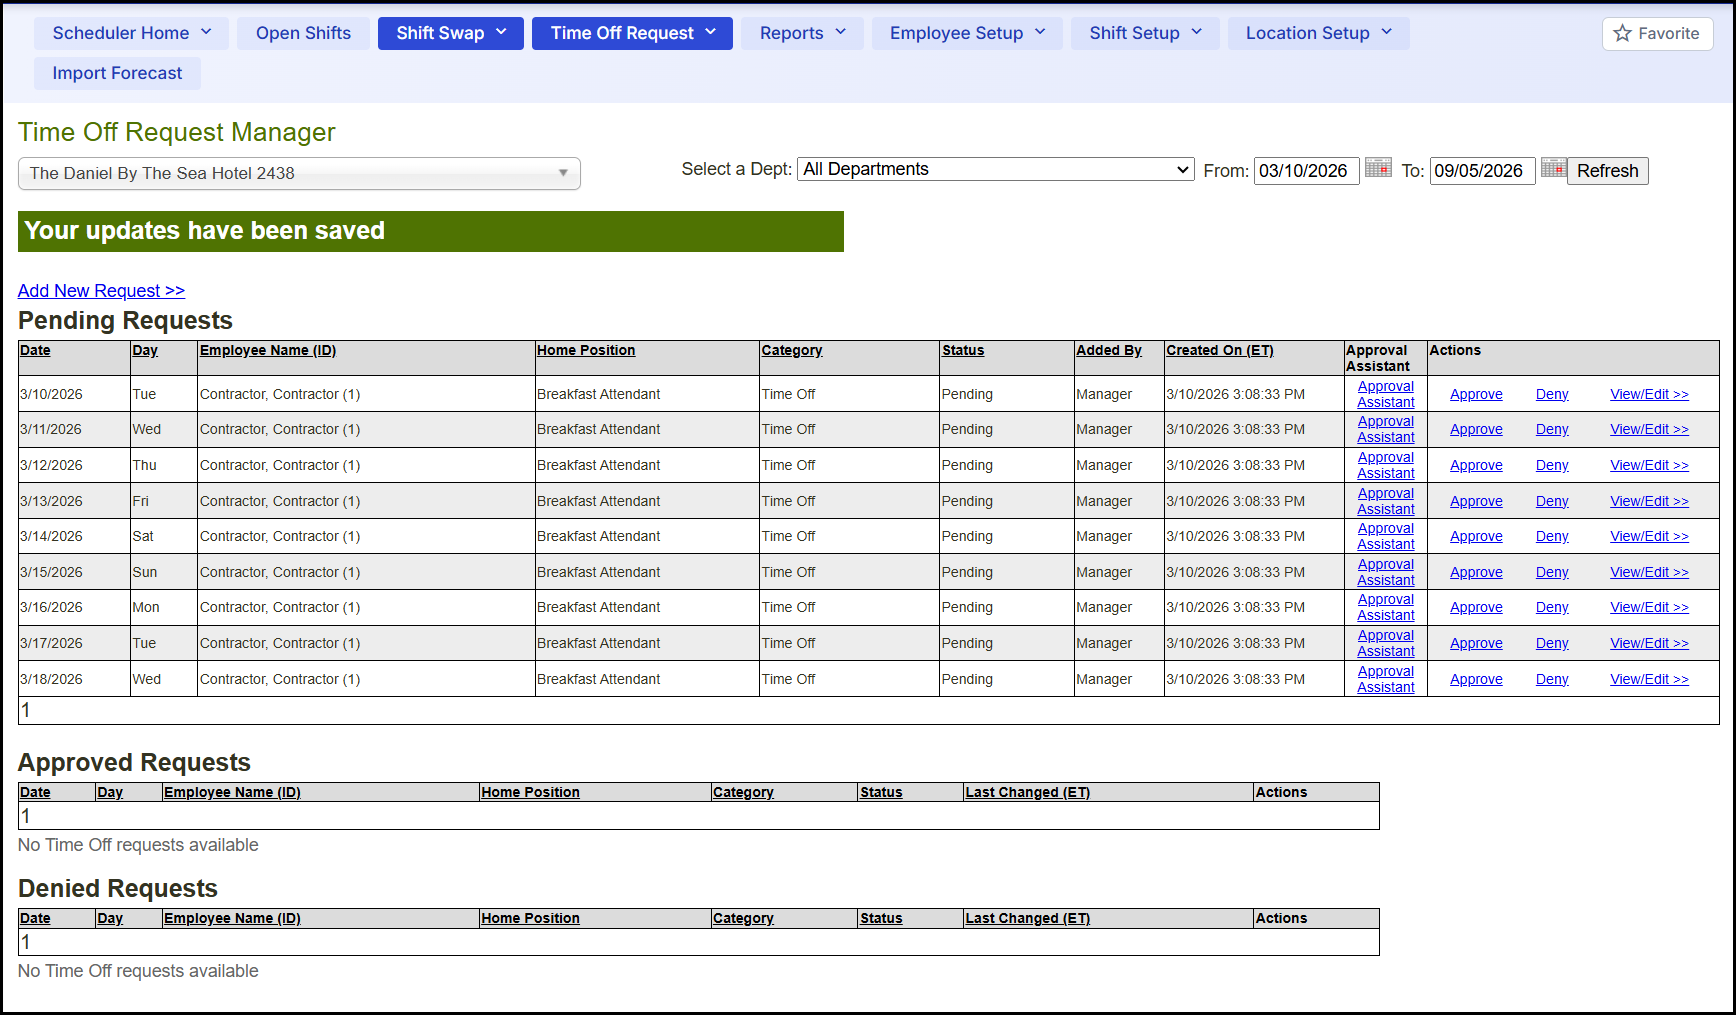Open the From date calendar picker icon
This screenshot has width=1736, height=1015.
[1378, 168]
